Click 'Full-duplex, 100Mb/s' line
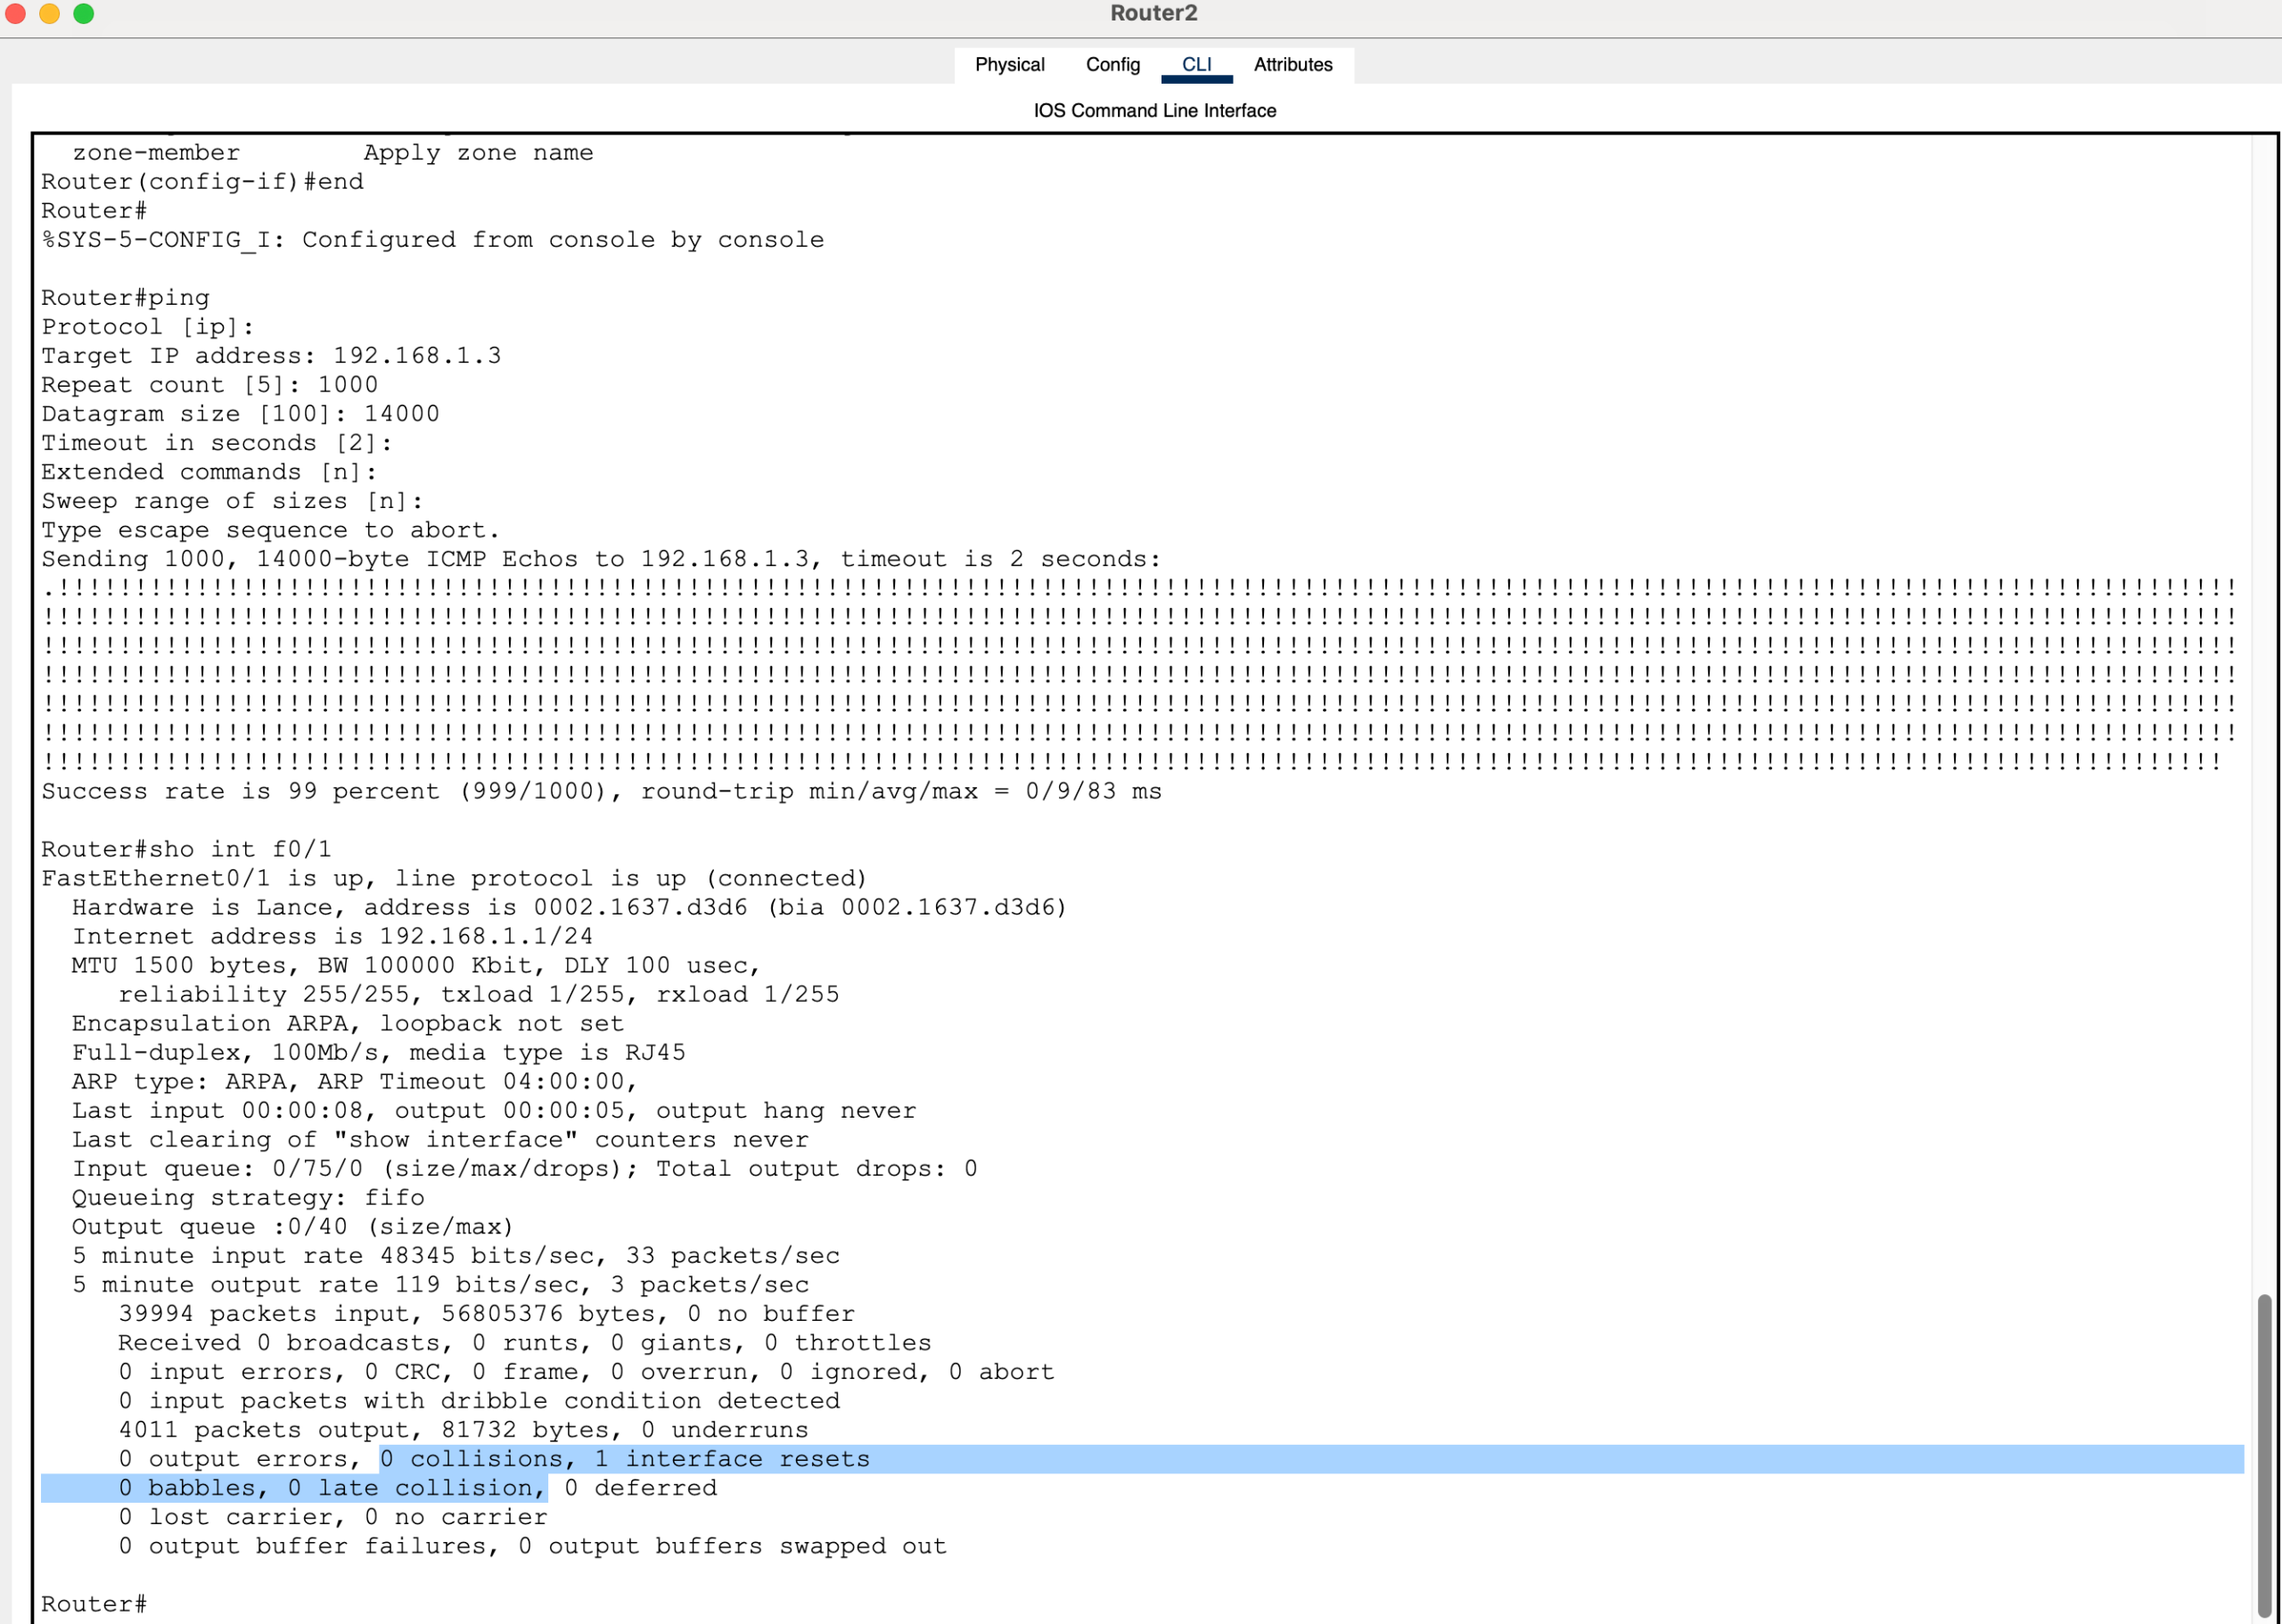This screenshot has width=2282, height=1624. tap(379, 1052)
